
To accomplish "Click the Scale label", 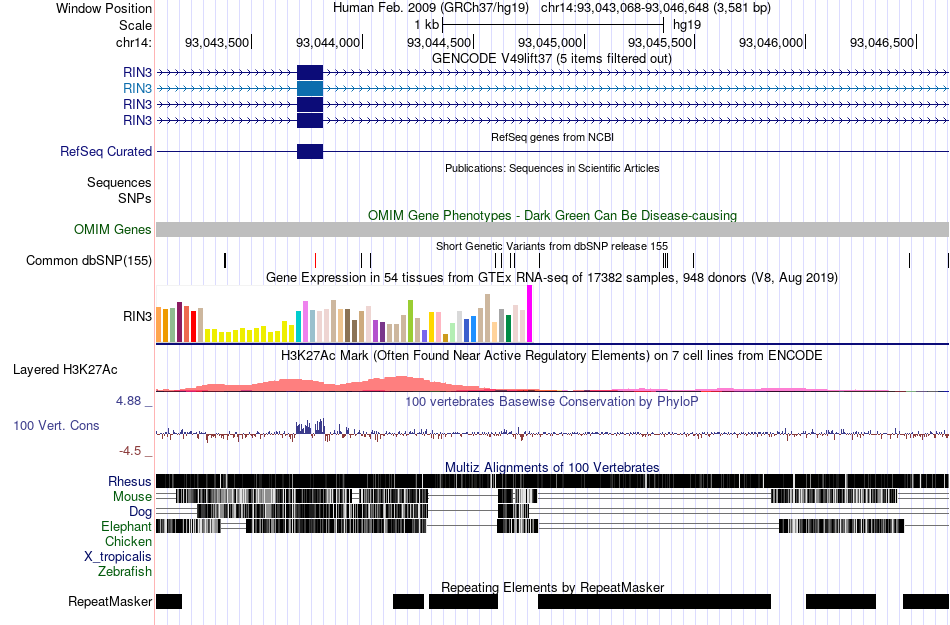I will coord(135,25).
